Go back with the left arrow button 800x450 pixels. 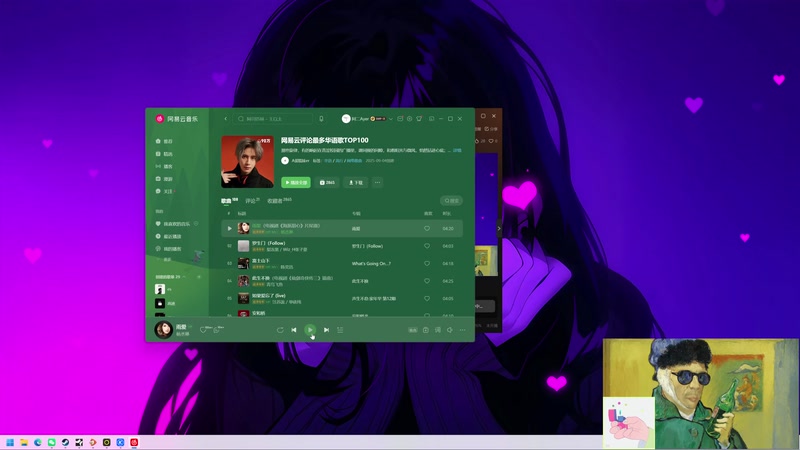tap(226, 119)
